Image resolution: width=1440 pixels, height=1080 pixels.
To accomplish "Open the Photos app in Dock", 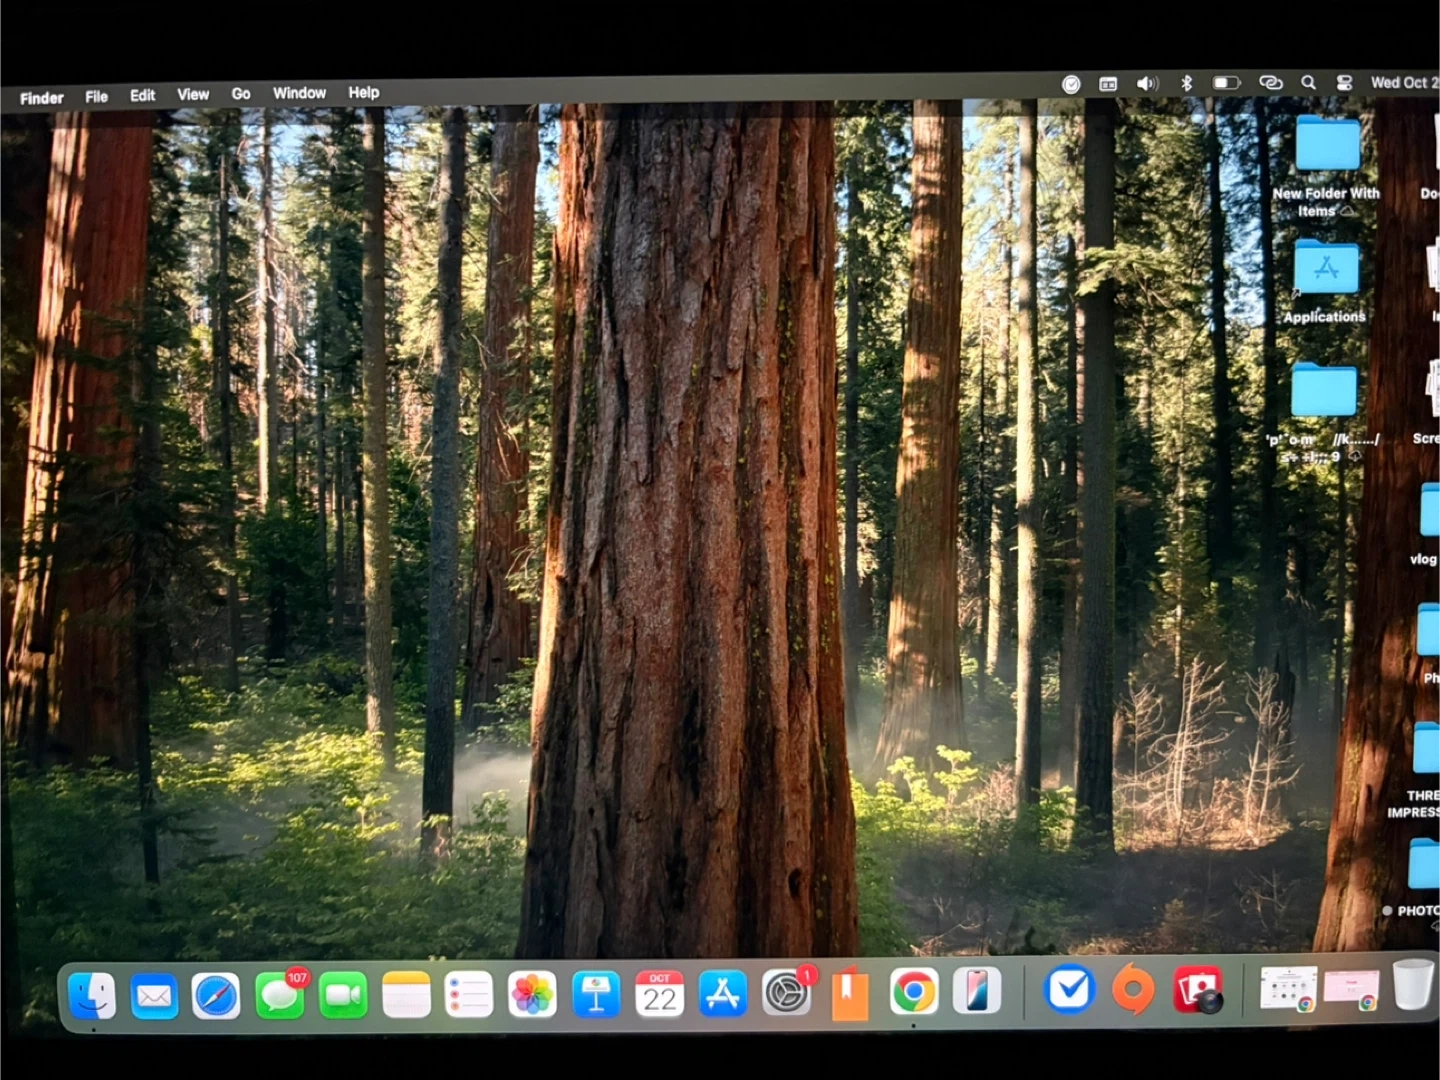I will [x=532, y=995].
